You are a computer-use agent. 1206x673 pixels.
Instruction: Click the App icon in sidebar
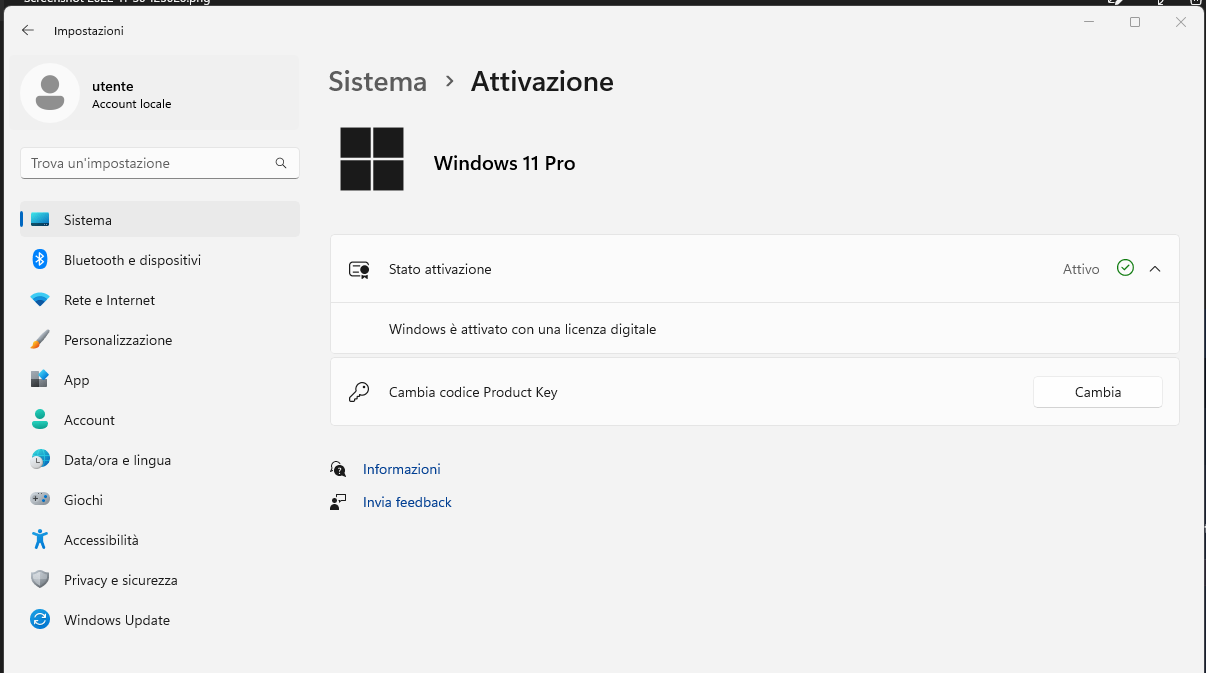(x=40, y=380)
